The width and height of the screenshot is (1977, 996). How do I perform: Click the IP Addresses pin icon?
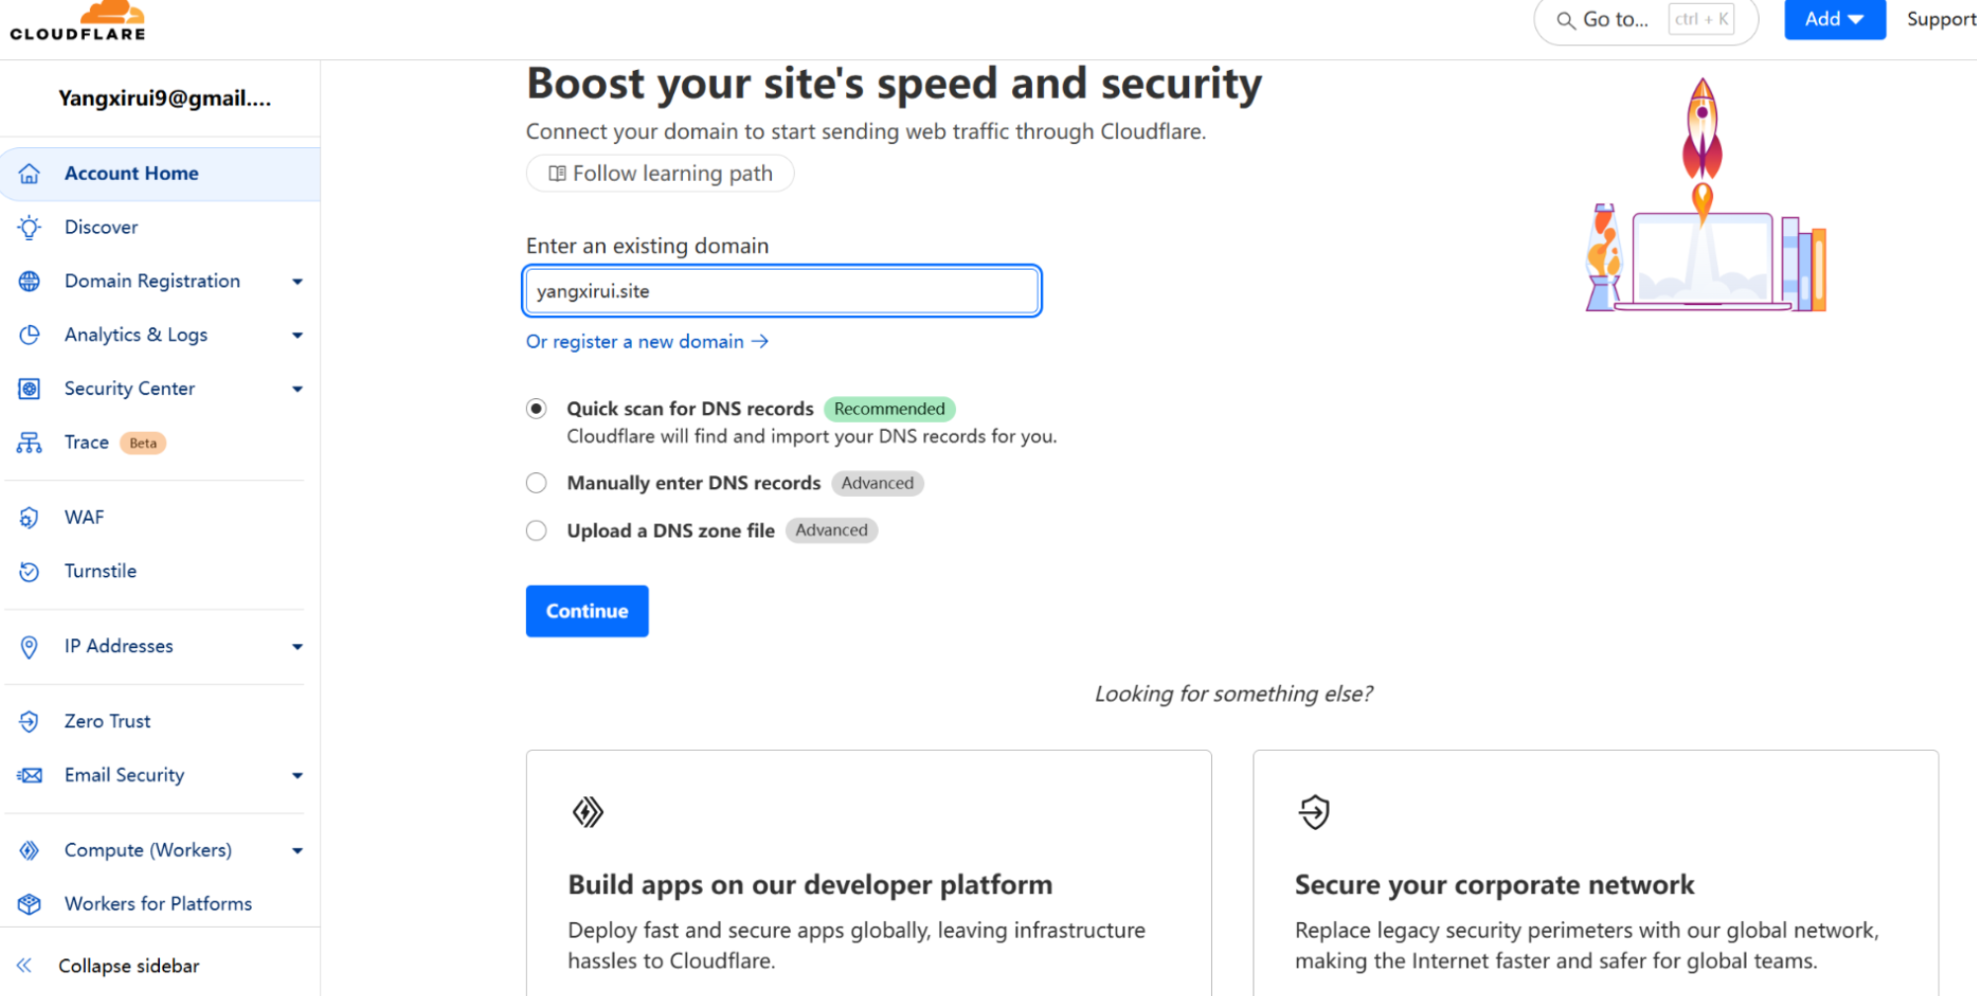tap(29, 646)
